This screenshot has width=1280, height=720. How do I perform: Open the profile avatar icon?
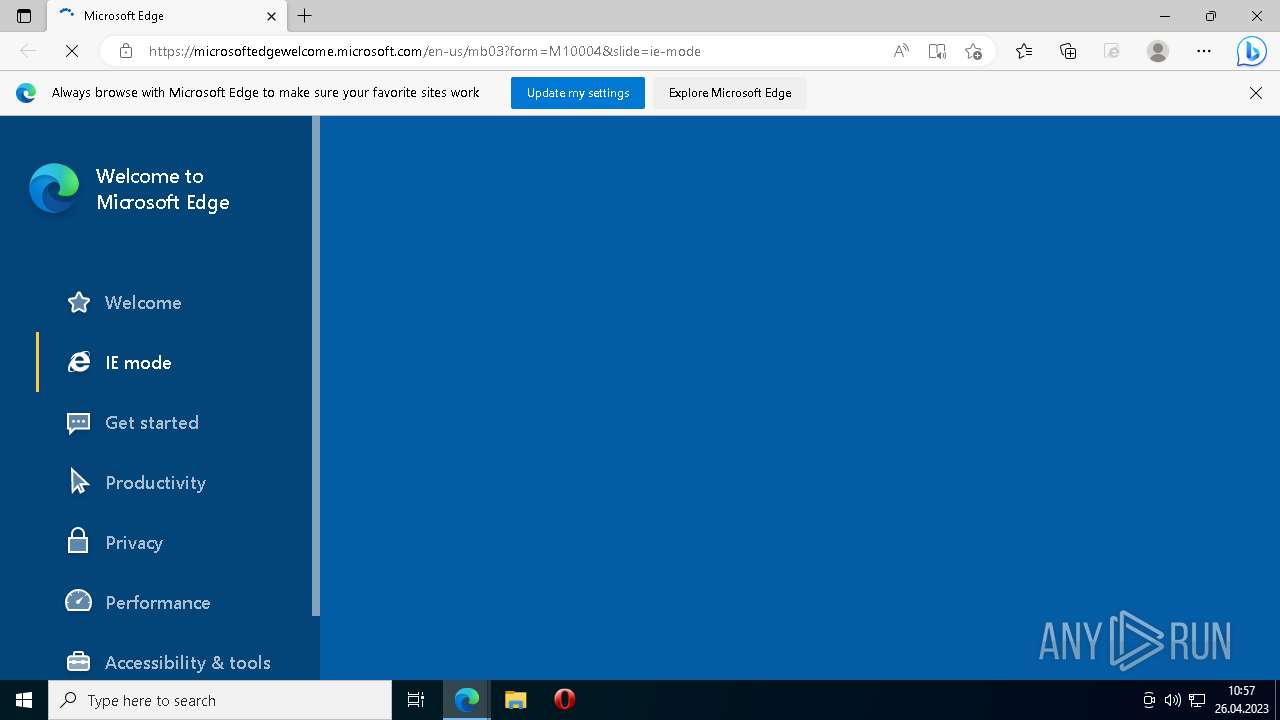tap(1158, 51)
